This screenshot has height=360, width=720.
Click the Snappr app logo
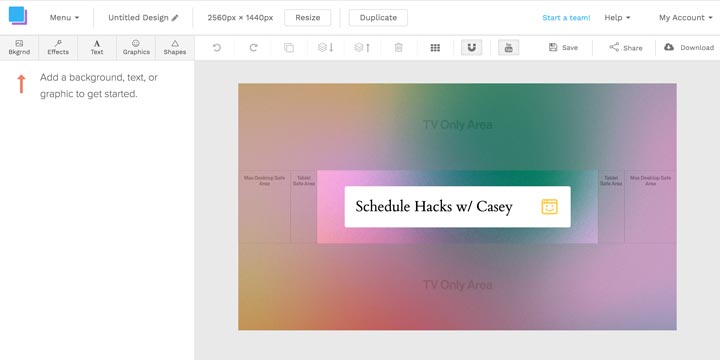click(18, 16)
